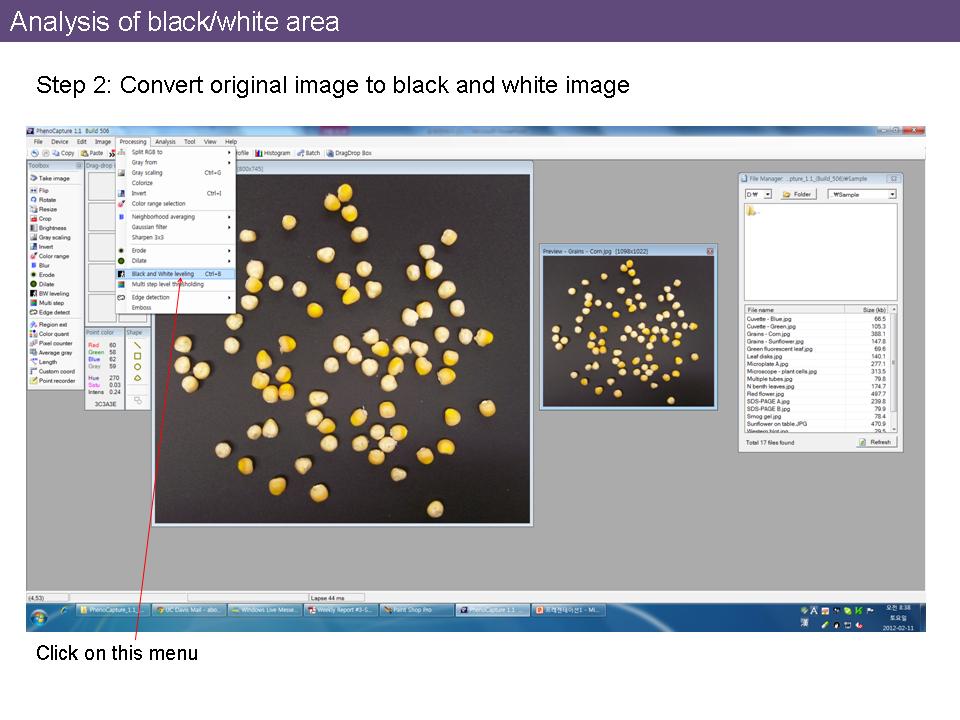960x720 pixels.
Task: Select the Rotate tool in Toolbox
Action: tap(47, 200)
